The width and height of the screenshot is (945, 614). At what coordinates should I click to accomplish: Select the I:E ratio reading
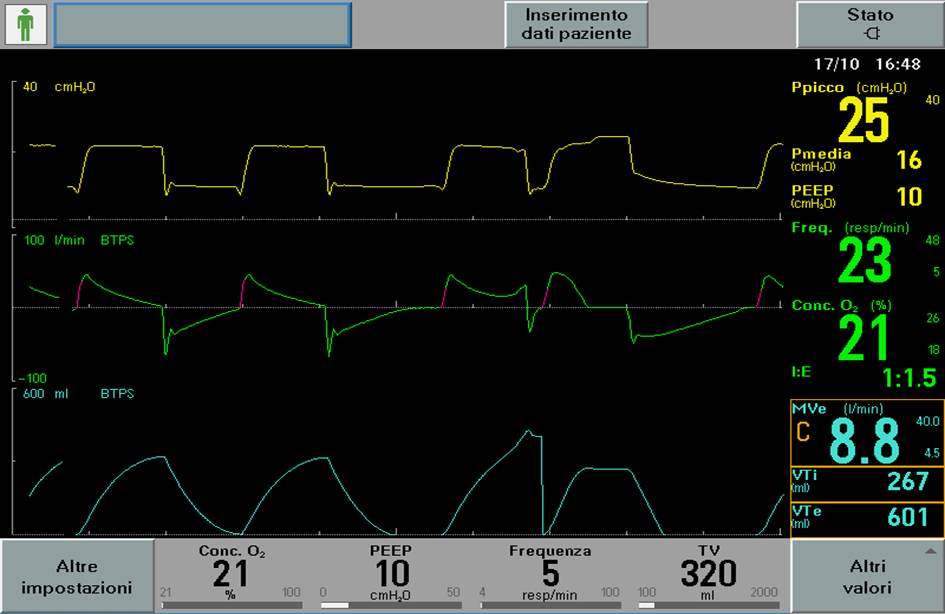pos(908,378)
